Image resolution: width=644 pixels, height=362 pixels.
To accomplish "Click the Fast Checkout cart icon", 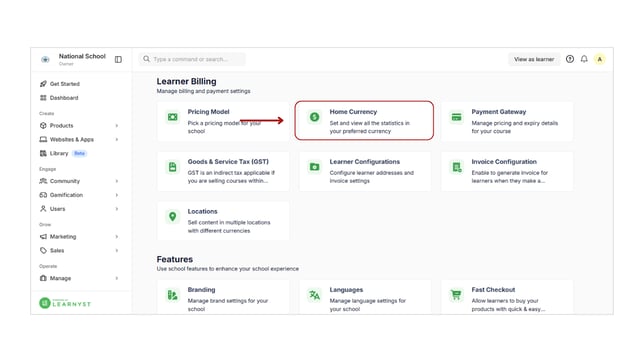I will 456,295.
